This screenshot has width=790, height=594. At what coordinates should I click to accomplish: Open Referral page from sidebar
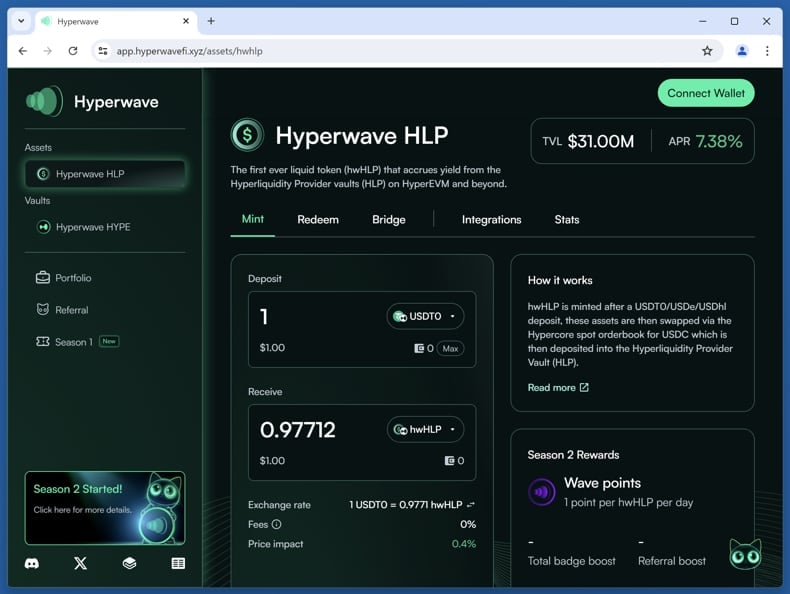click(62, 310)
